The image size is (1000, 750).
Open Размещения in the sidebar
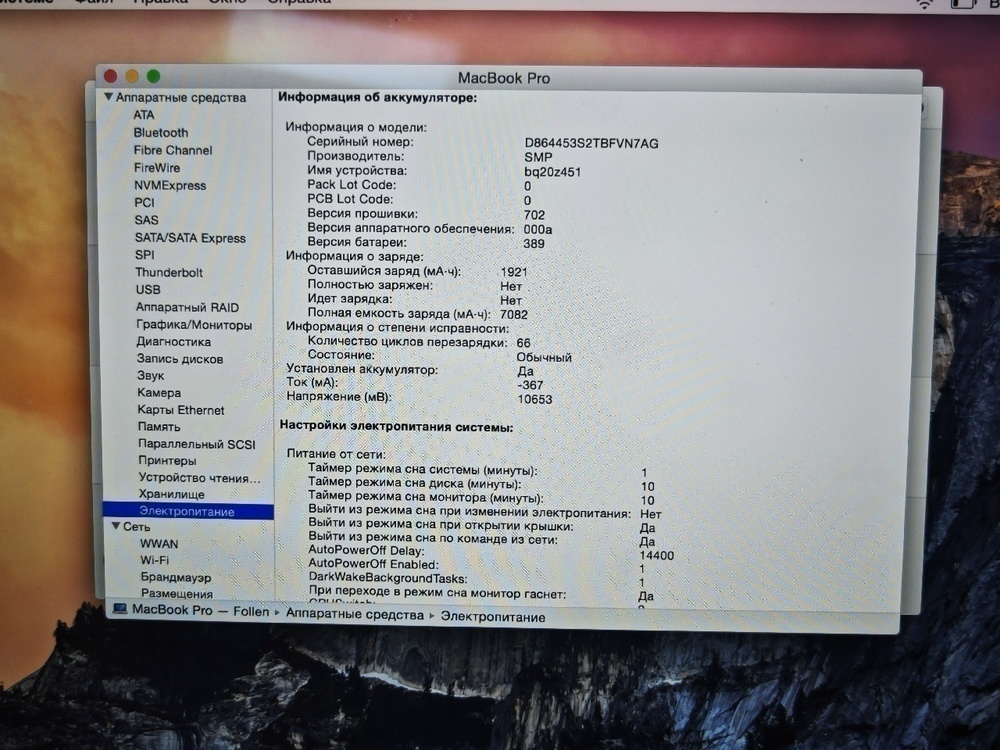pyautogui.click(x=177, y=594)
